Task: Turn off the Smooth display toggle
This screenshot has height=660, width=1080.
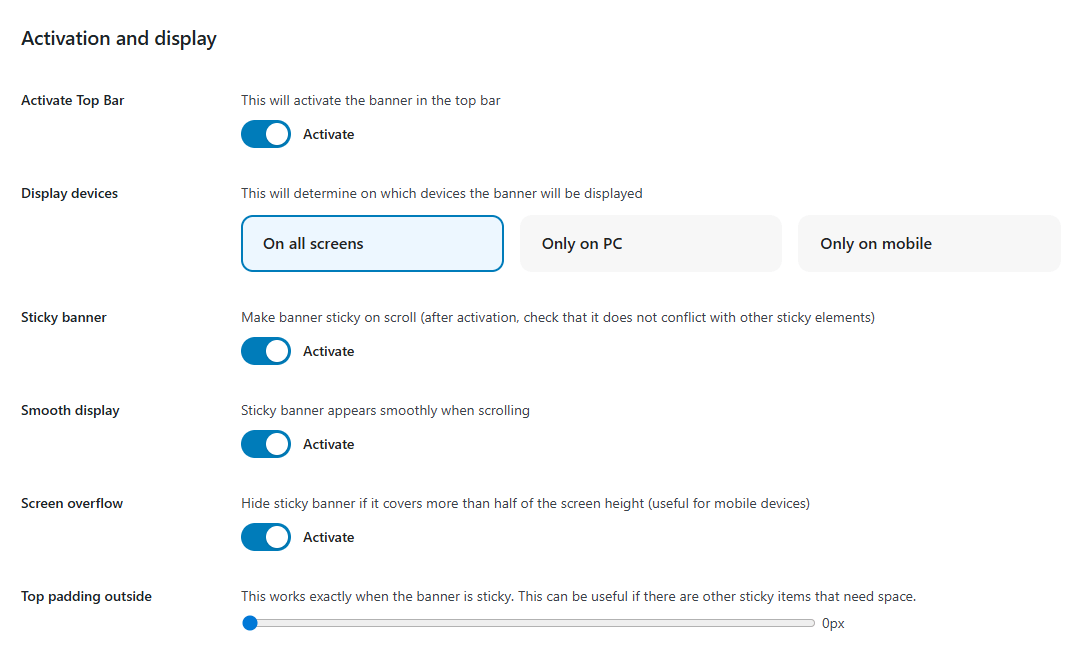Action: (x=266, y=444)
